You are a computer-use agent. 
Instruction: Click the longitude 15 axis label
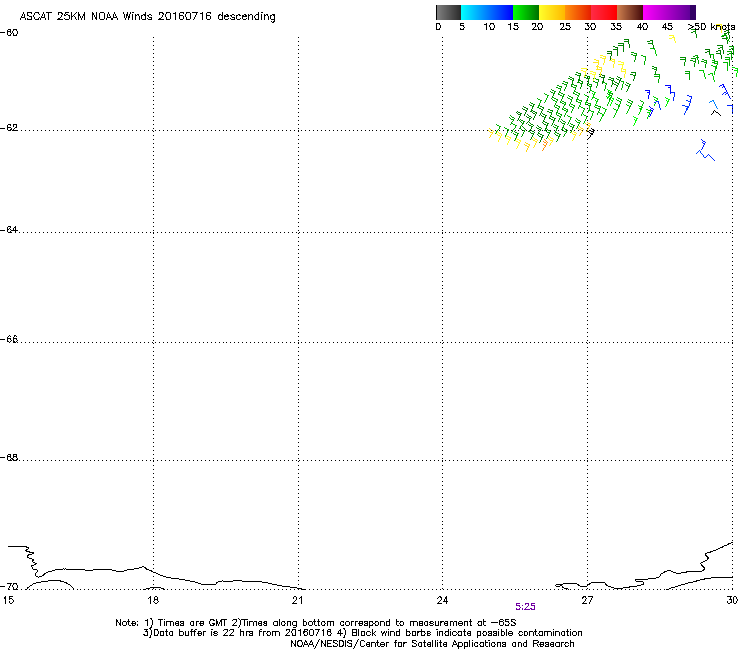click(x=8, y=600)
